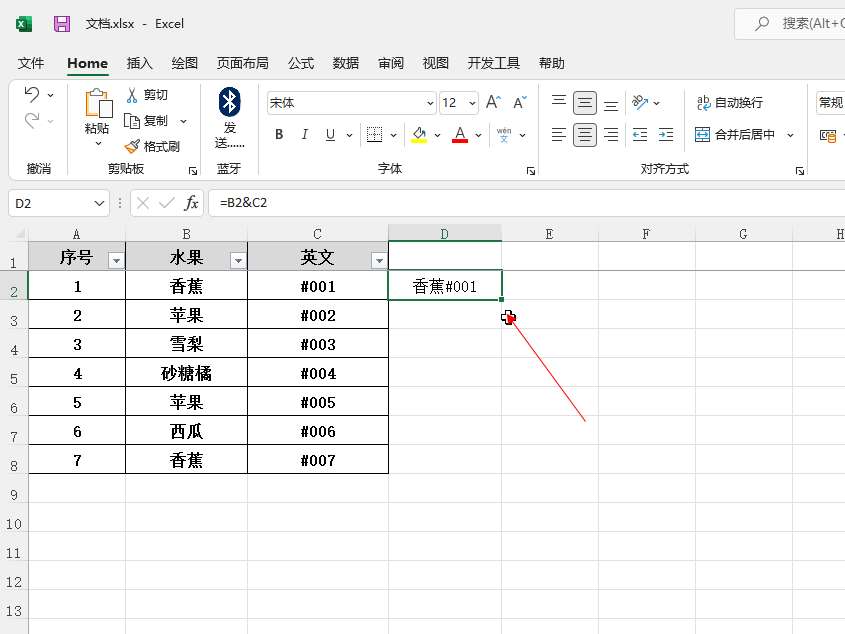Switch to the 公式 tab

click(x=301, y=63)
